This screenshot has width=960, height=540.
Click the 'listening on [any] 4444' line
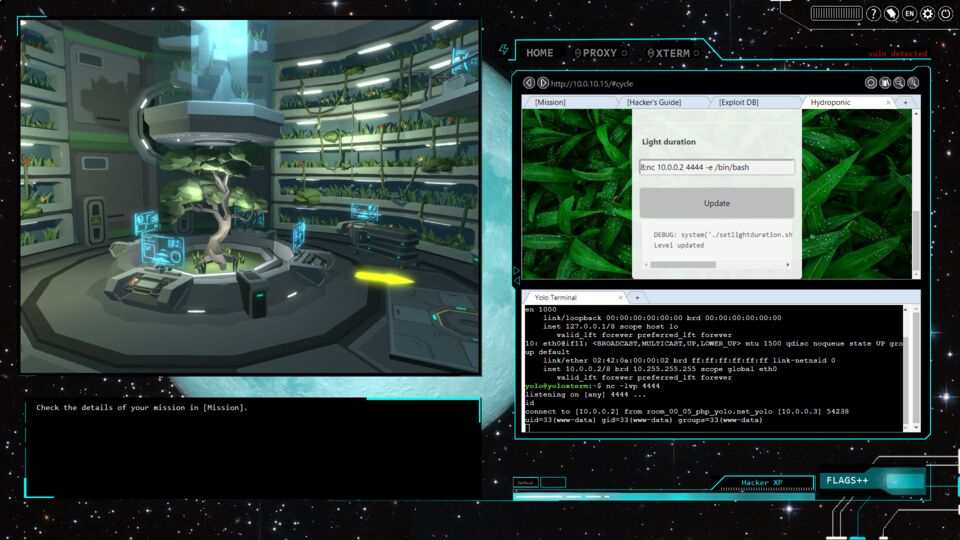pos(585,395)
